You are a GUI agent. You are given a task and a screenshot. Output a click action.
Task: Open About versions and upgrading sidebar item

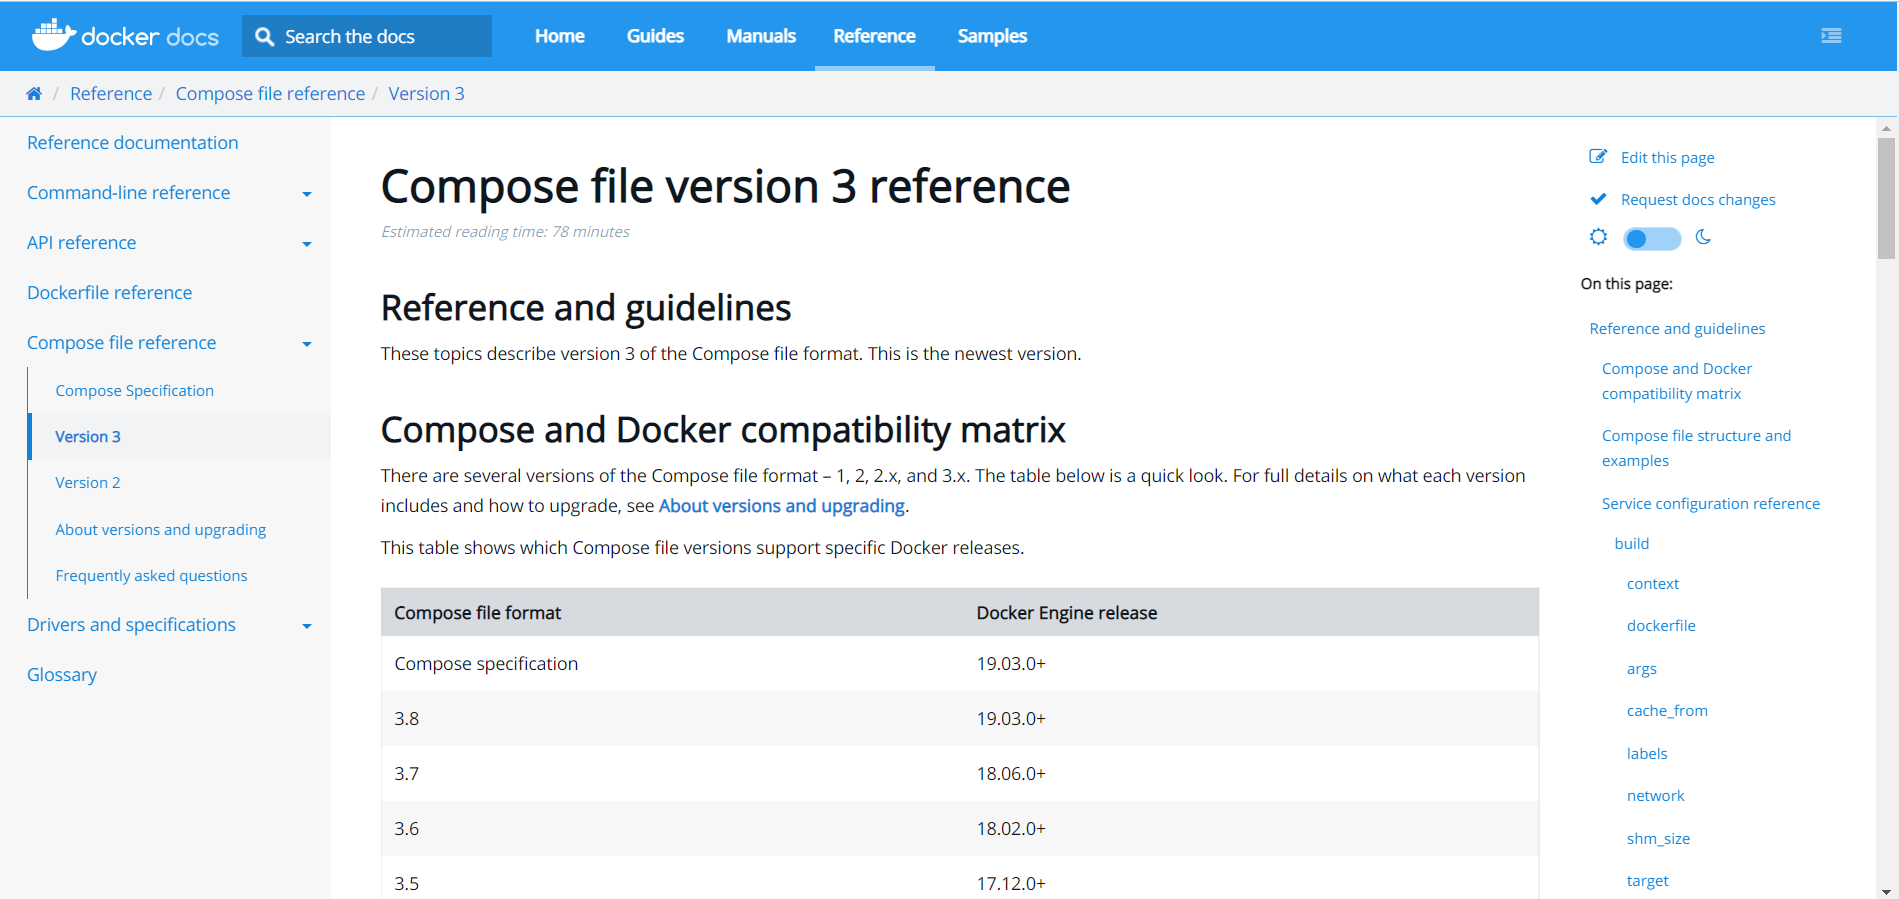click(x=161, y=529)
